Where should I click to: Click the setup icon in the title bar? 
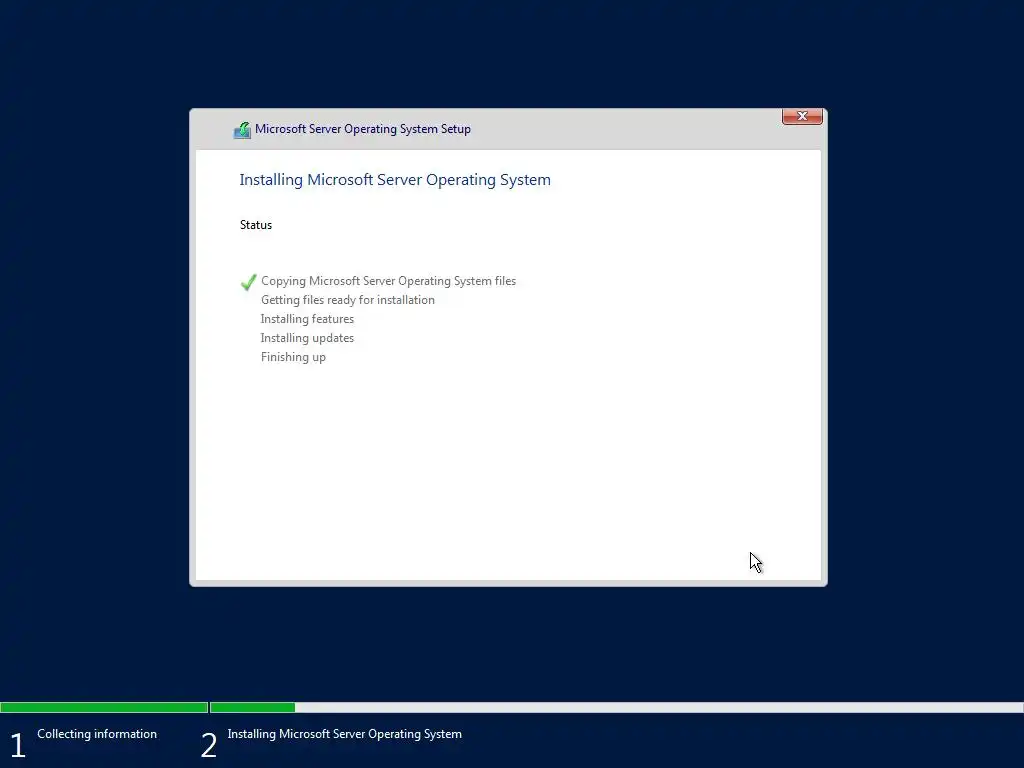pos(242,130)
